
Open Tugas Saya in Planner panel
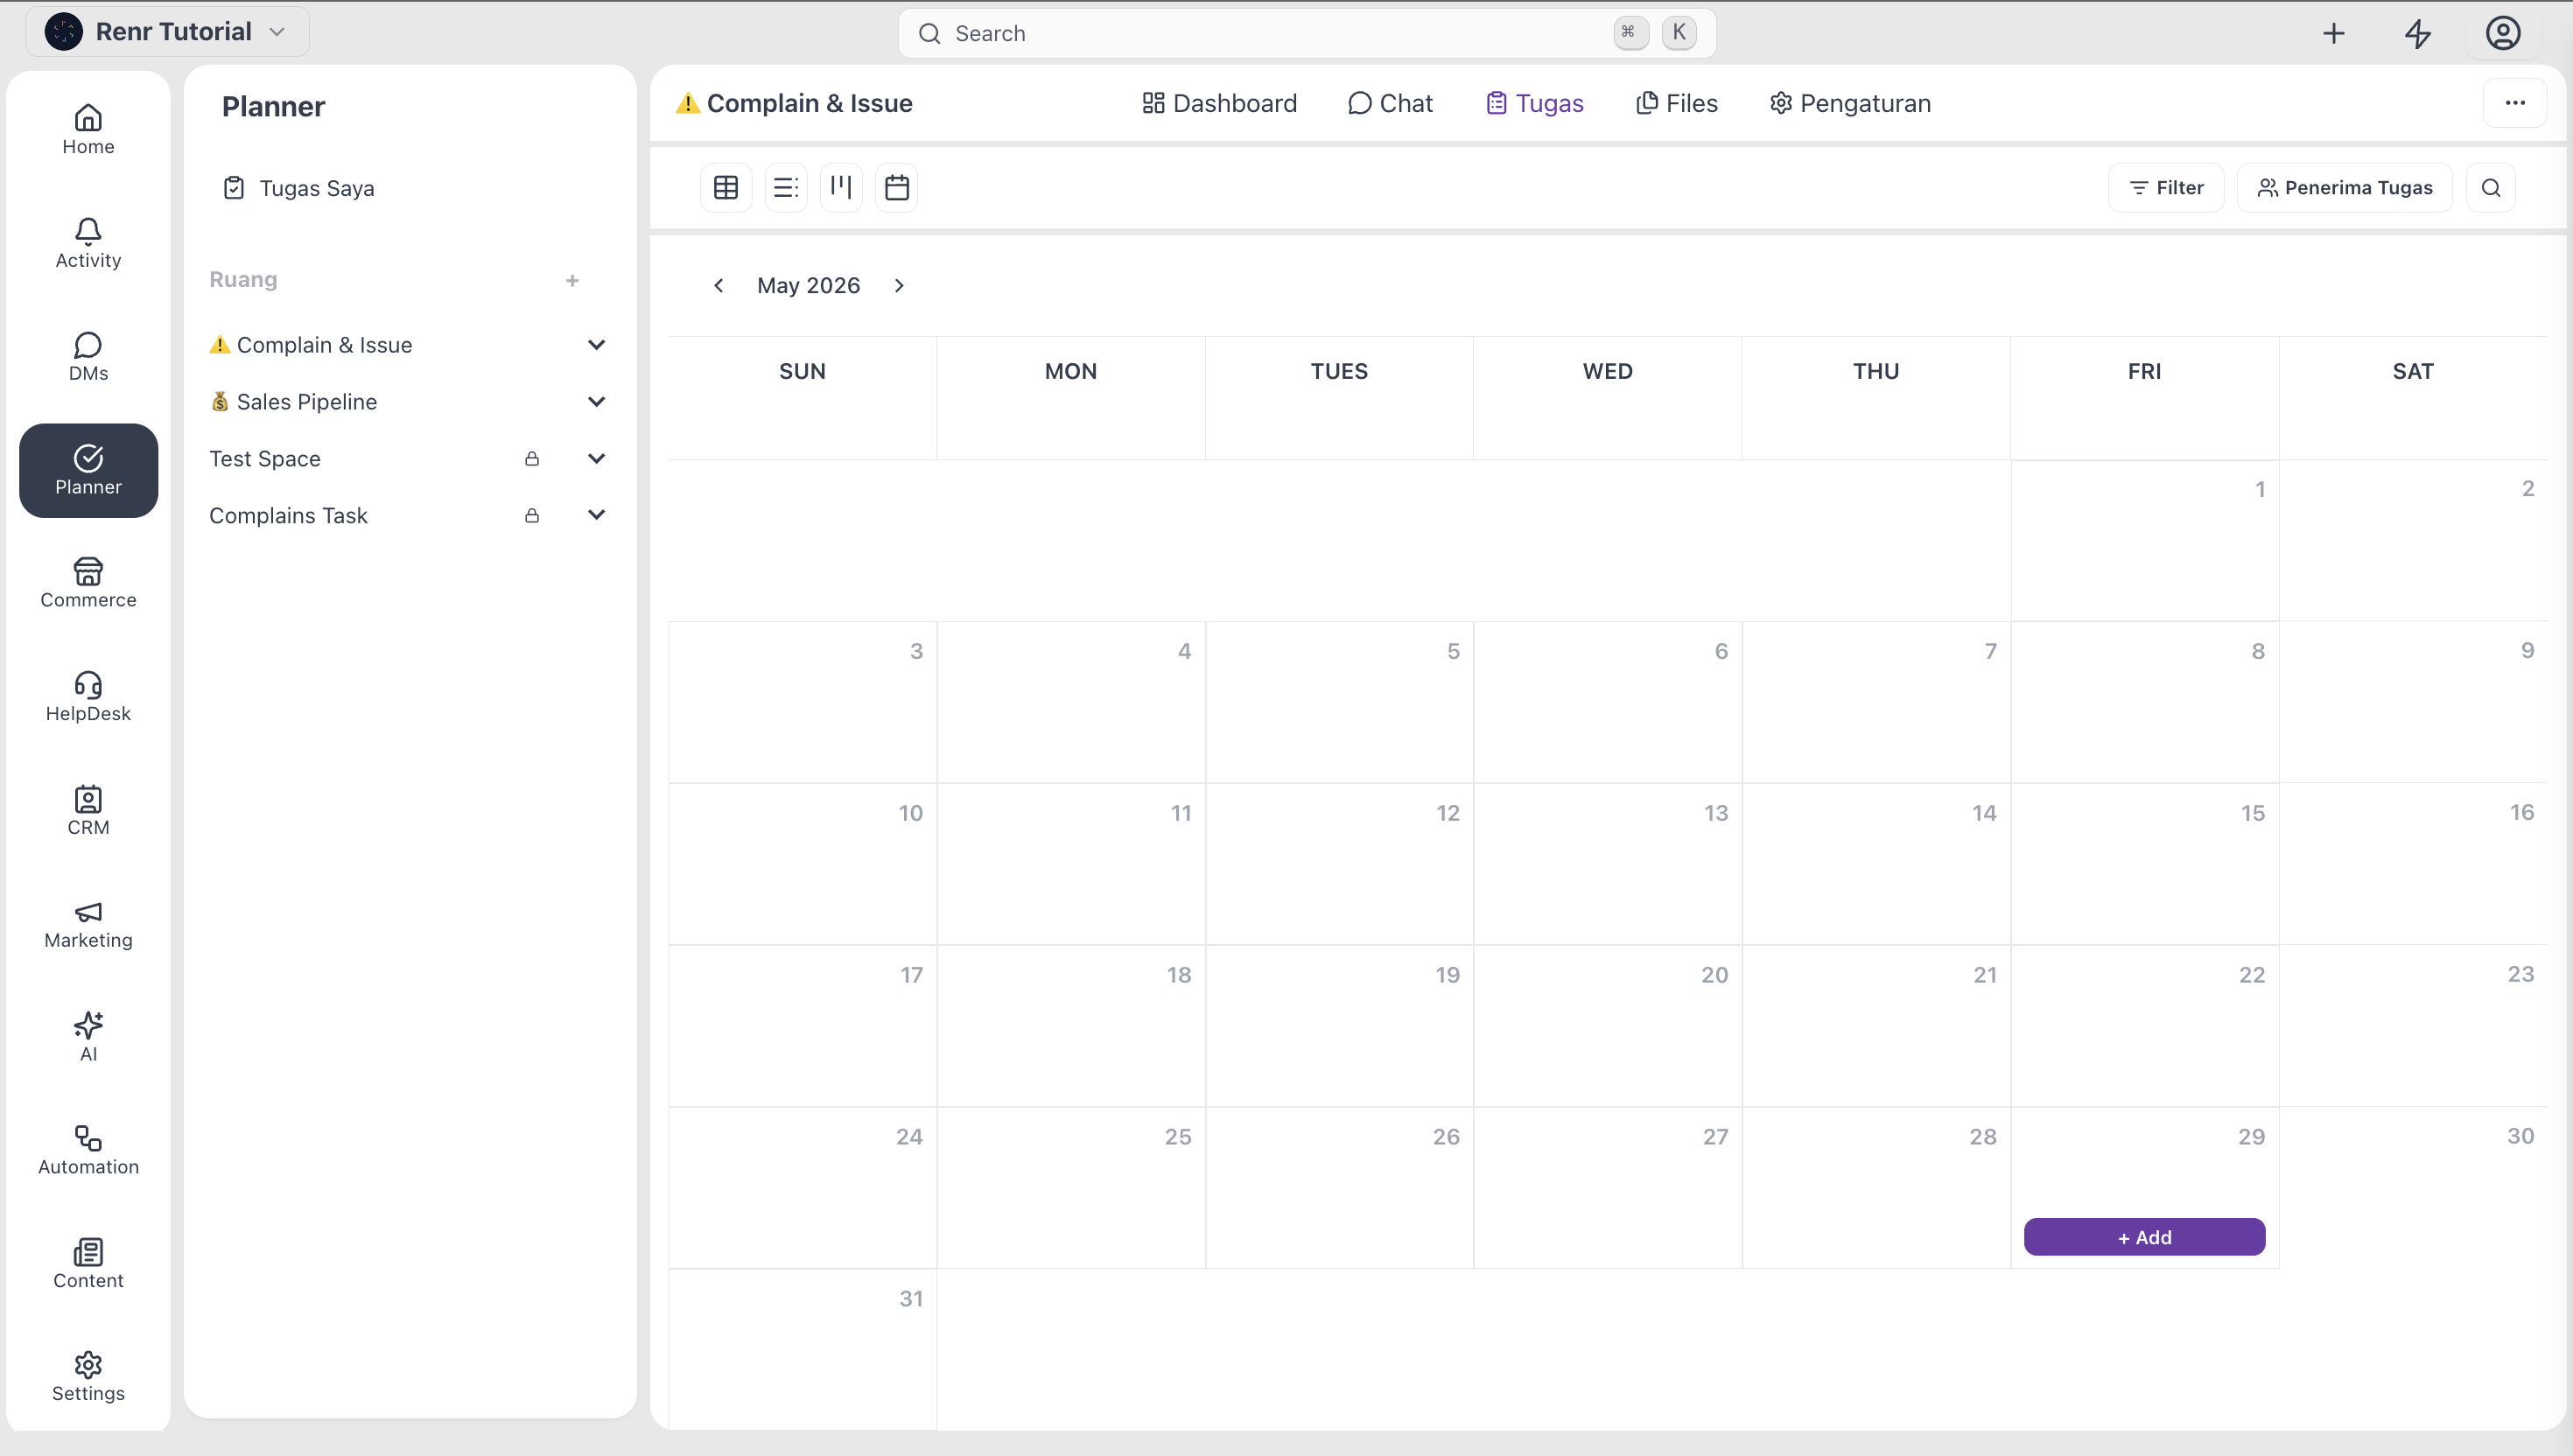click(x=298, y=188)
